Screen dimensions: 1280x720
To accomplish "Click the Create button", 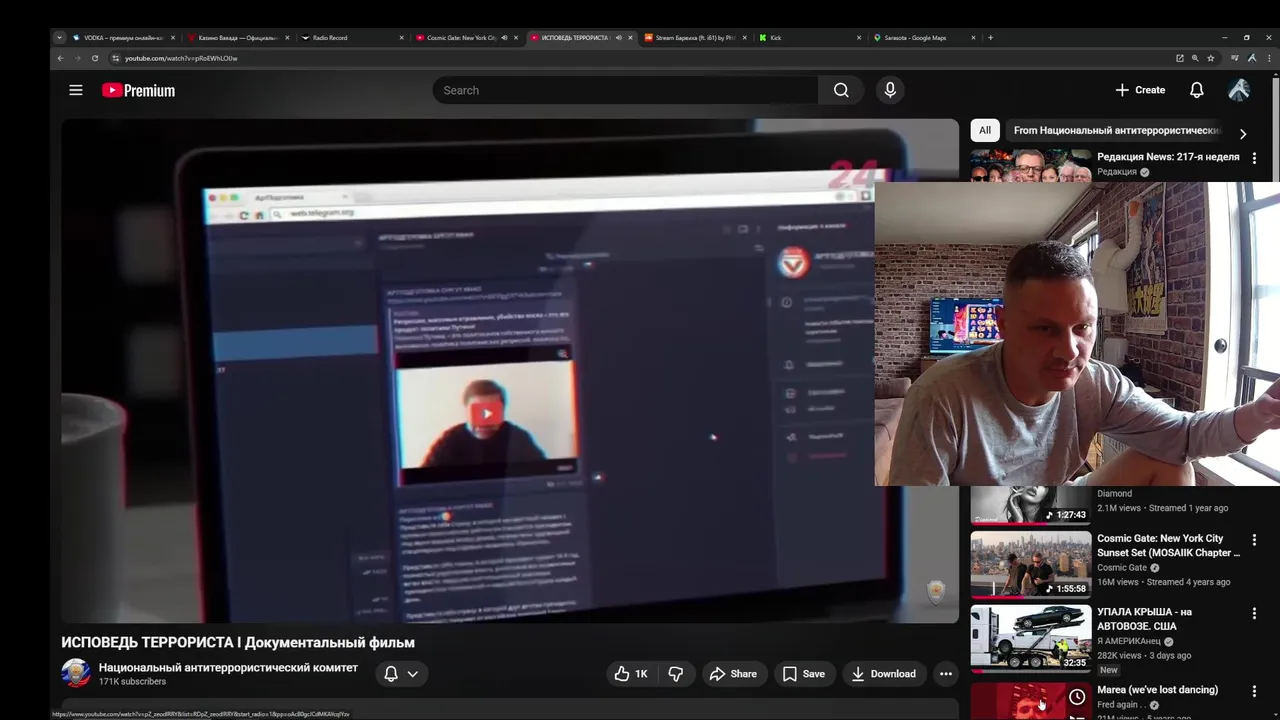I will tap(1140, 90).
